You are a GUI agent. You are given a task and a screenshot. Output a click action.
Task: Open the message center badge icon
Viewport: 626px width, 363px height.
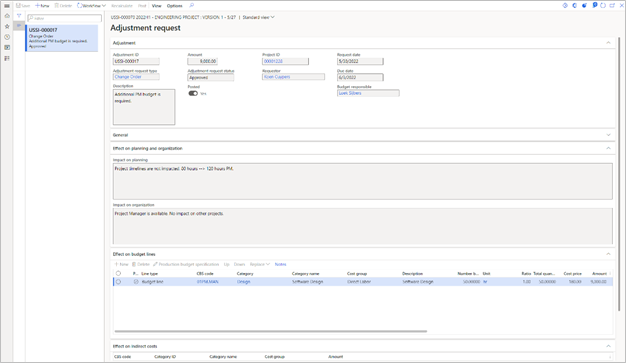point(594,5)
